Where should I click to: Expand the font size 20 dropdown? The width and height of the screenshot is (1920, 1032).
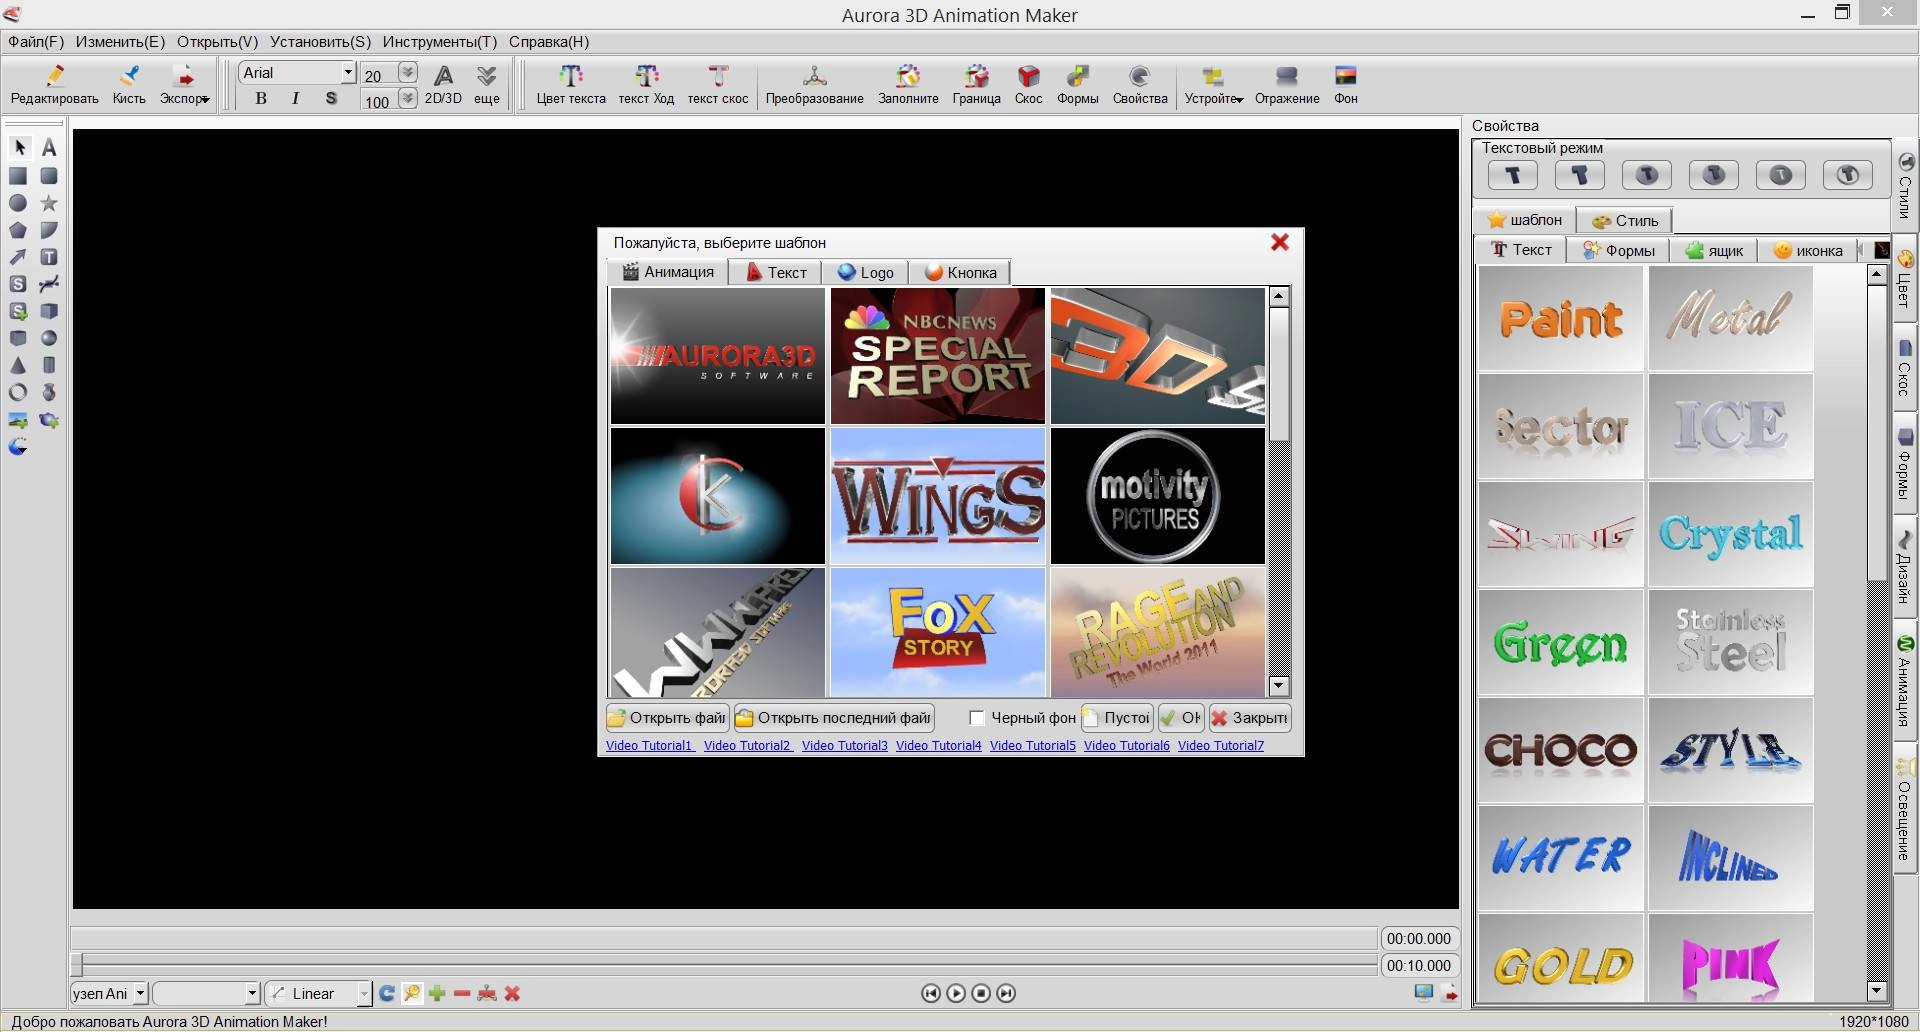coord(407,72)
